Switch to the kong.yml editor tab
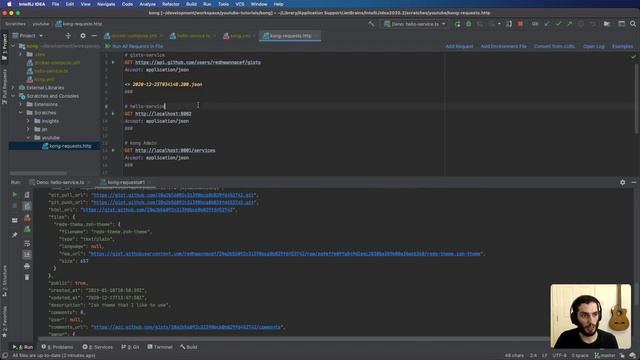 (239, 36)
